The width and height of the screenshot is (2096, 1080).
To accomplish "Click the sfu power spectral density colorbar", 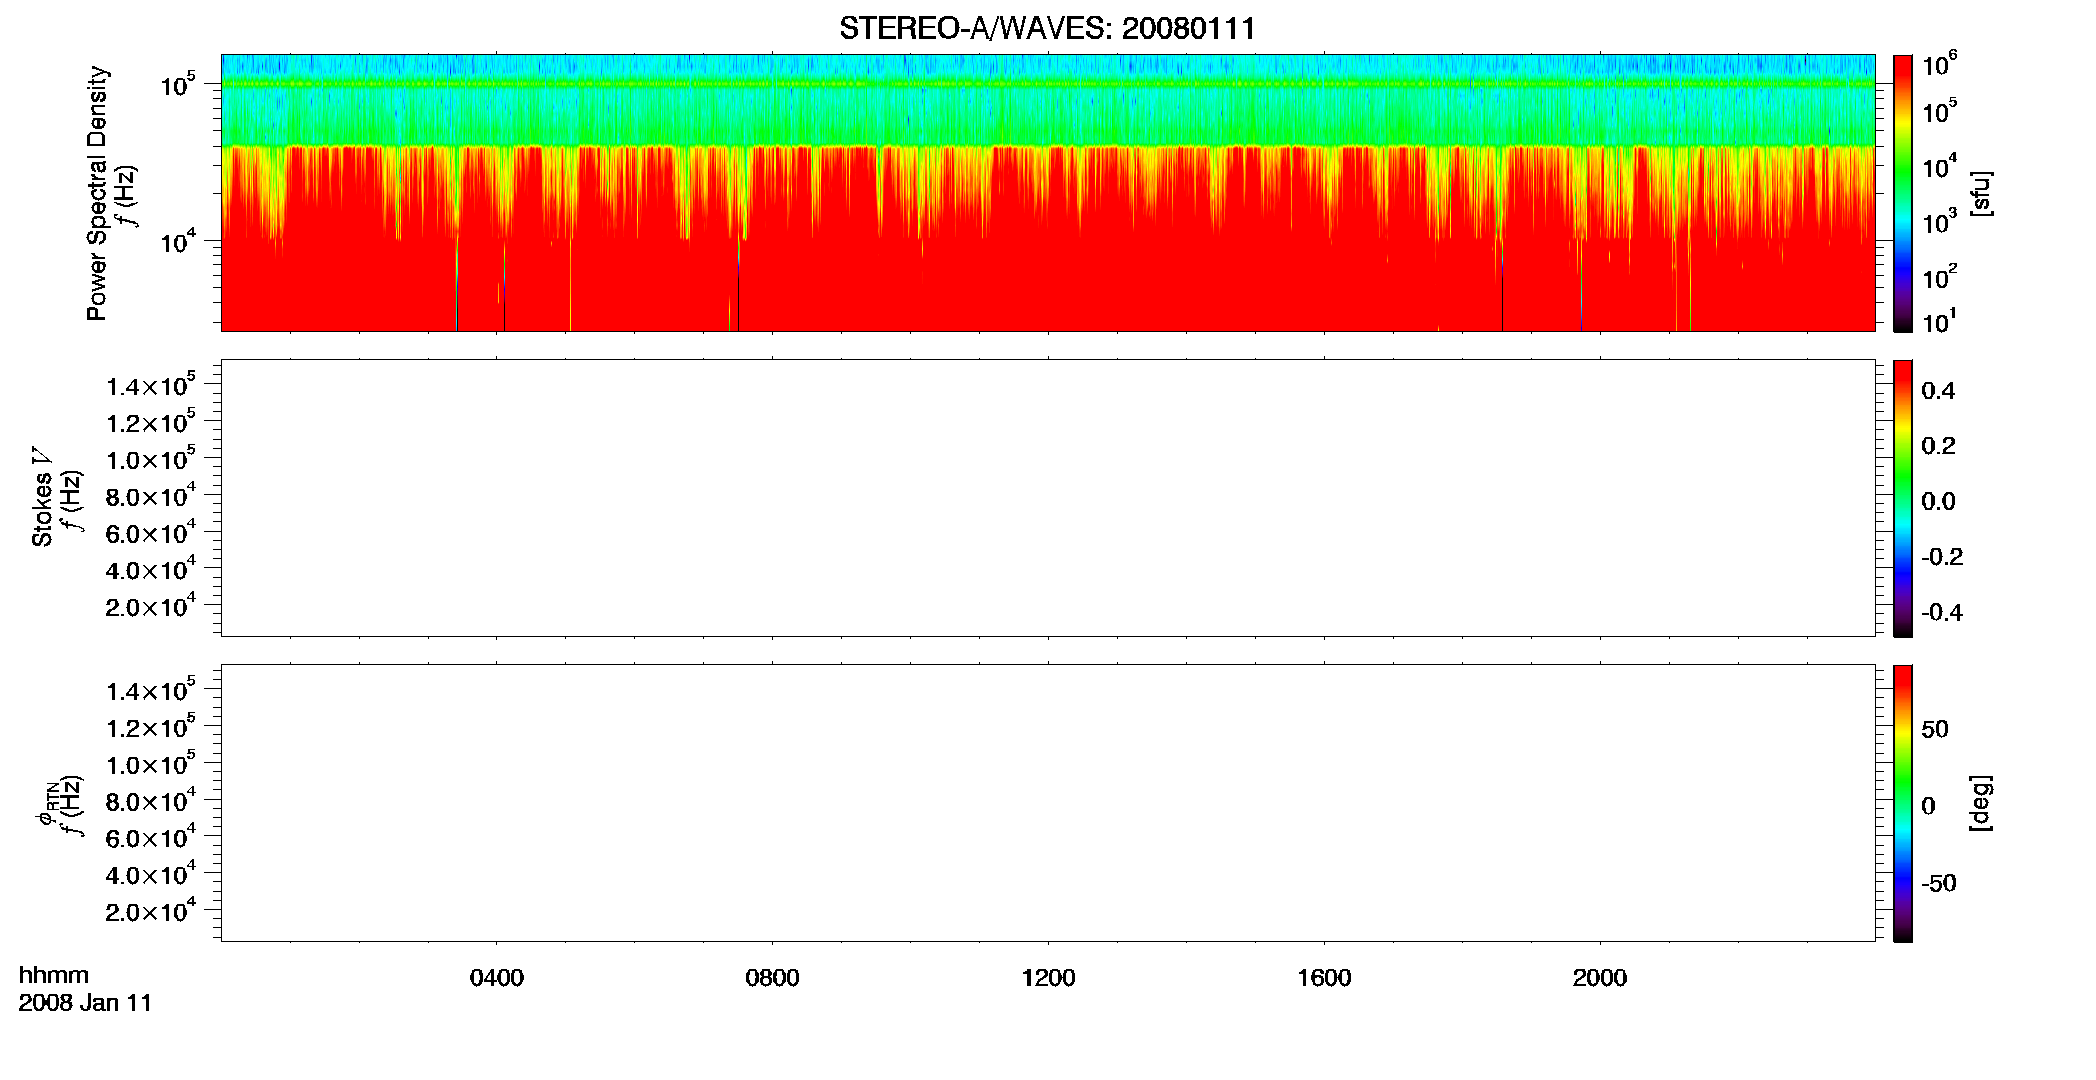I will (1903, 193).
